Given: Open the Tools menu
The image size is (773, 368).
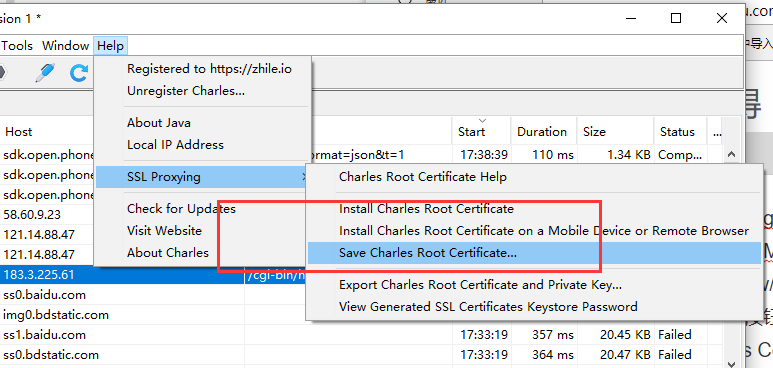Looking at the screenshot, I should [x=17, y=46].
